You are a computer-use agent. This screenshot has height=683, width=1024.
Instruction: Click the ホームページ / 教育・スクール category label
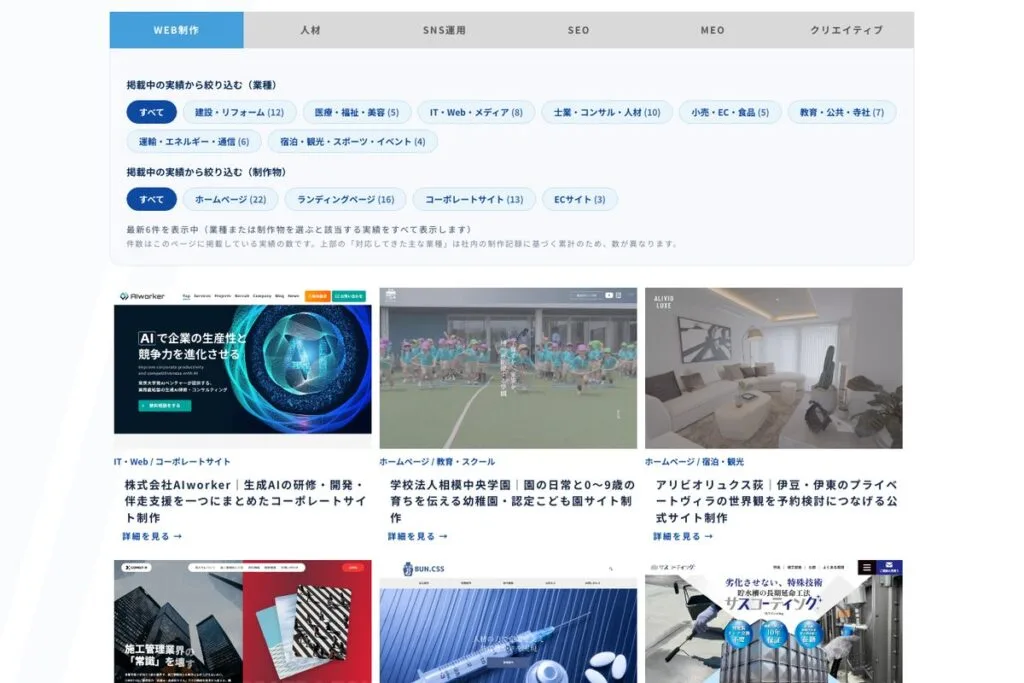point(438,462)
